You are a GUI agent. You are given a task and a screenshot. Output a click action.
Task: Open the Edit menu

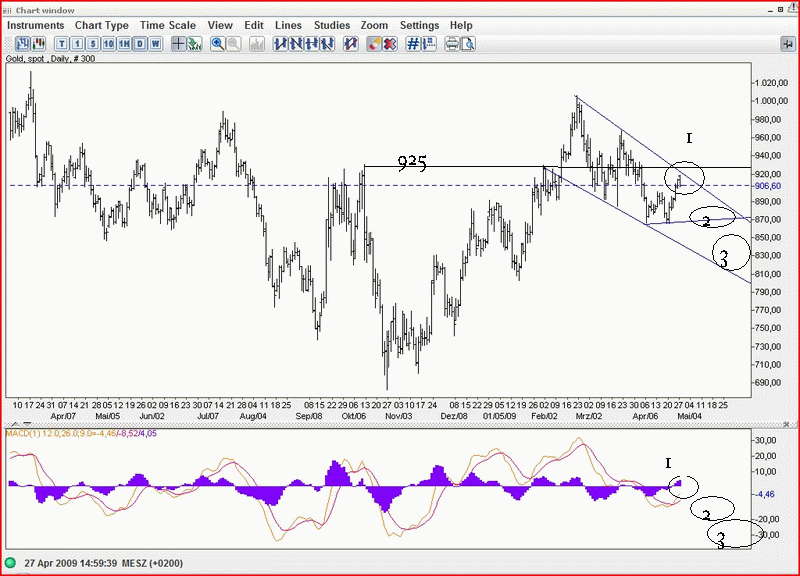click(254, 25)
